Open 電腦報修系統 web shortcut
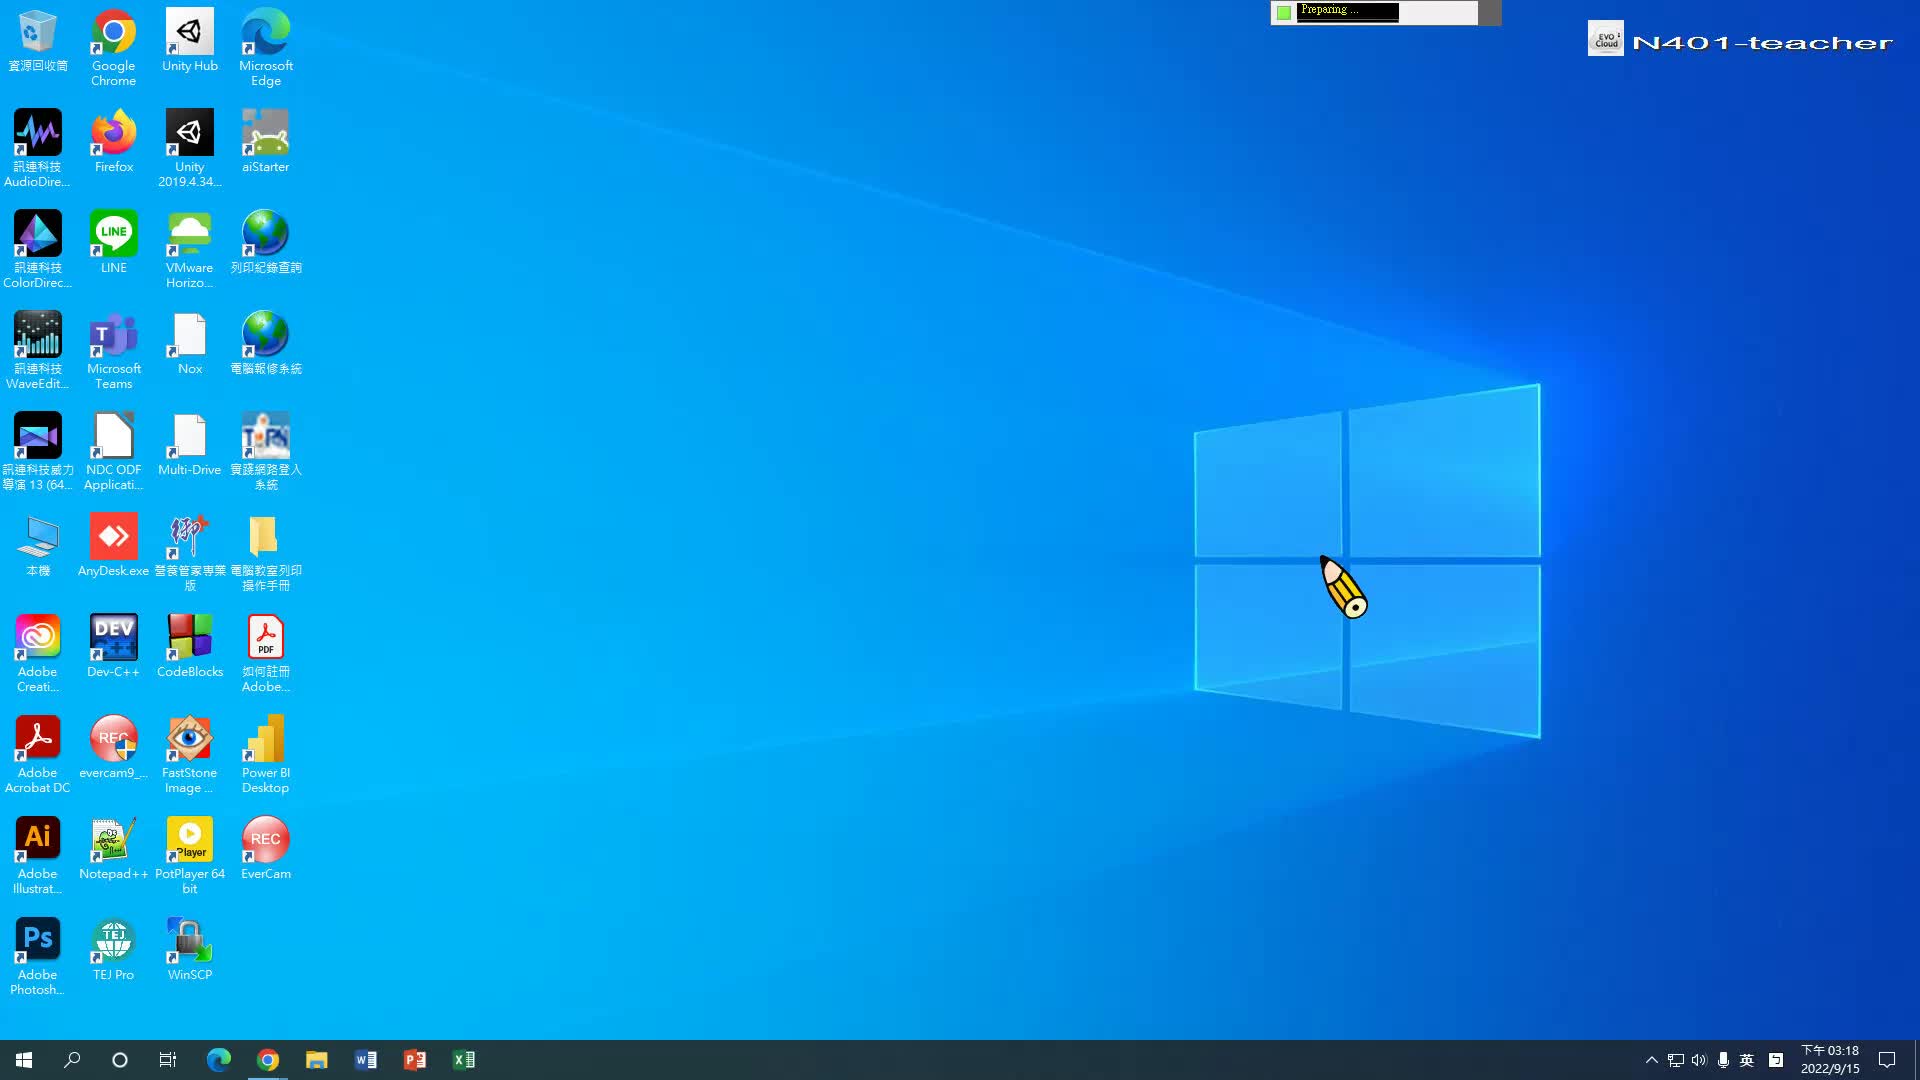1920x1080 pixels. (x=266, y=343)
